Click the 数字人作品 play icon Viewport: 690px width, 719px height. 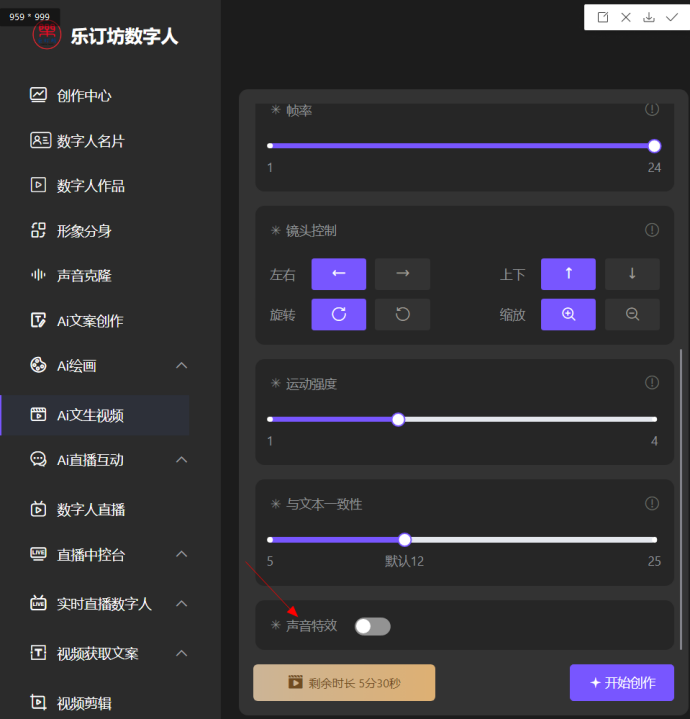point(38,185)
